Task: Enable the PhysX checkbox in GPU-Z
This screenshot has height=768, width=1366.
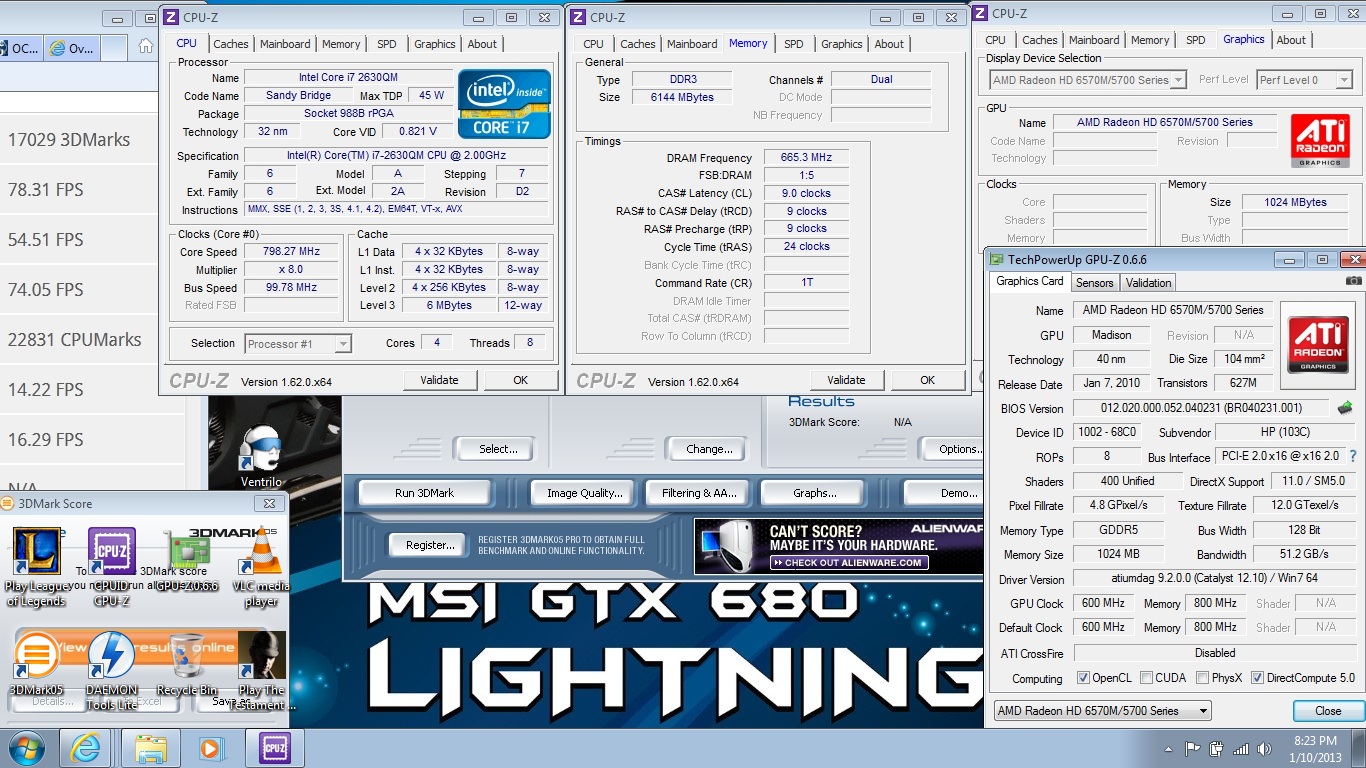Action: click(x=1201, y=678)
